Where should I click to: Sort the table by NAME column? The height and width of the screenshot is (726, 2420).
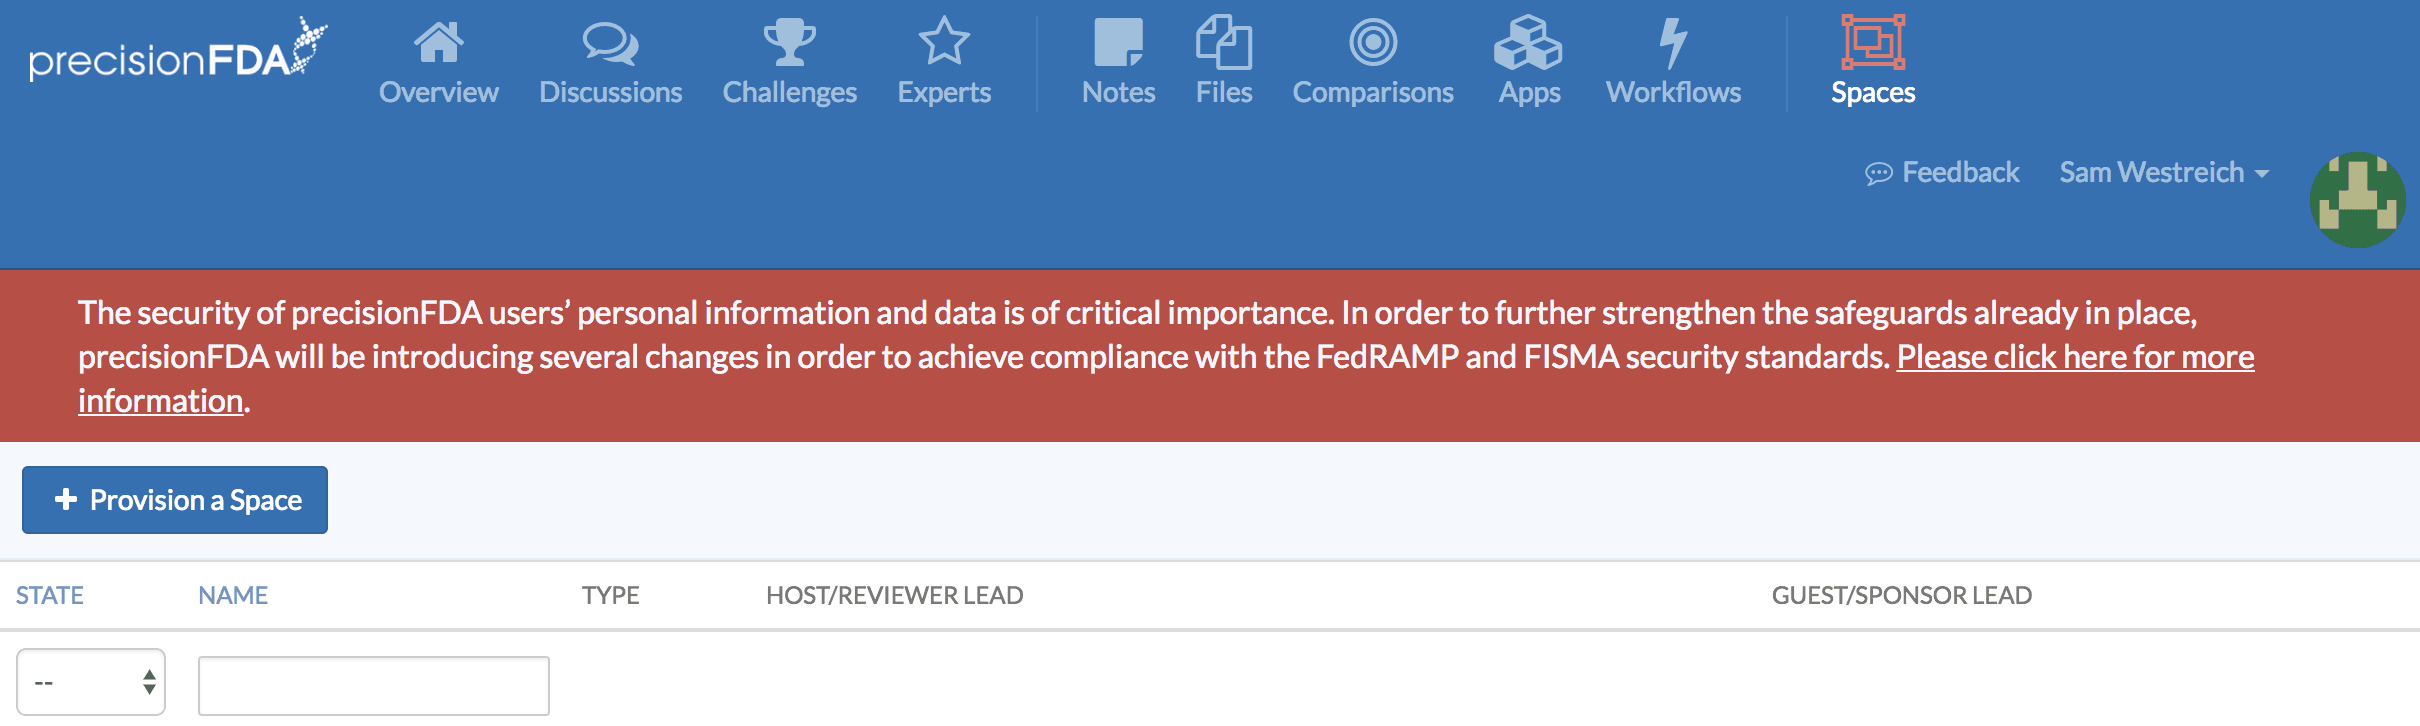click(233, 595)
